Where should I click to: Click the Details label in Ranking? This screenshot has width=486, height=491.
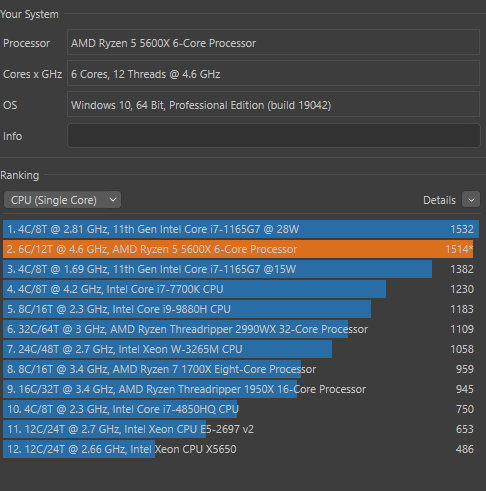click(x=439, y=200)
